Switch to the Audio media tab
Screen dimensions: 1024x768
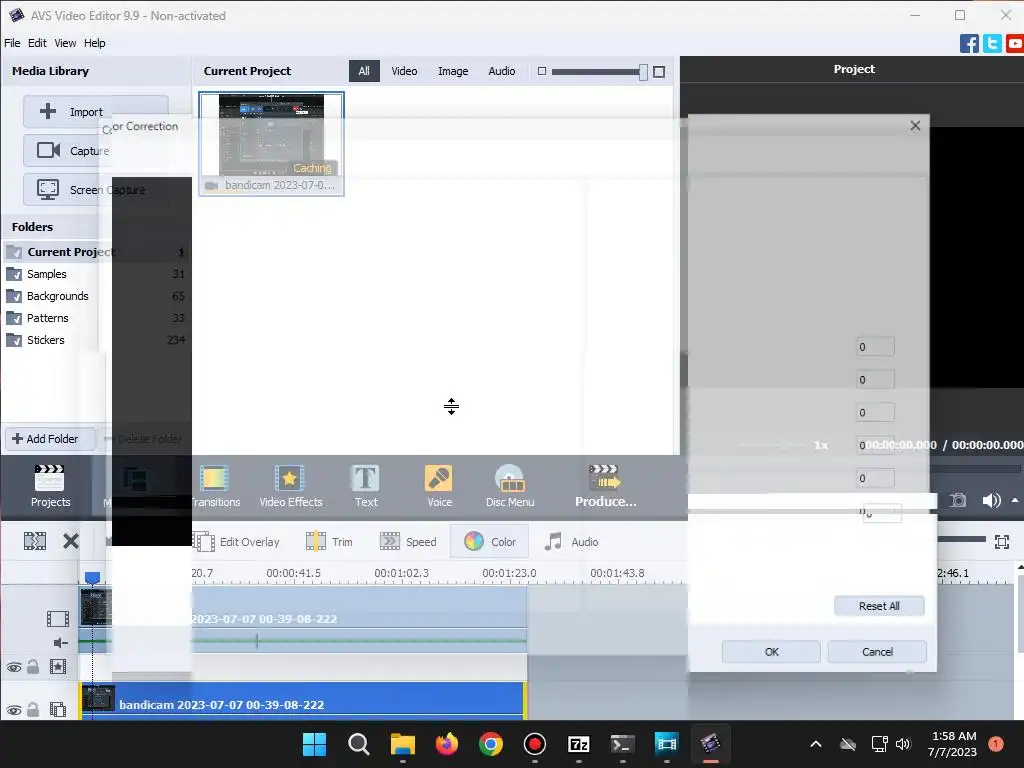[x=502, y=71]
